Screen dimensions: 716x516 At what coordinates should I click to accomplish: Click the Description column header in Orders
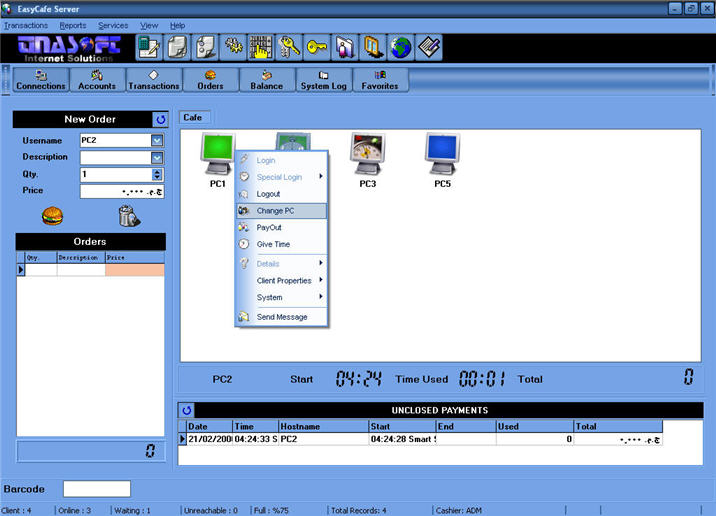(81, 258)
